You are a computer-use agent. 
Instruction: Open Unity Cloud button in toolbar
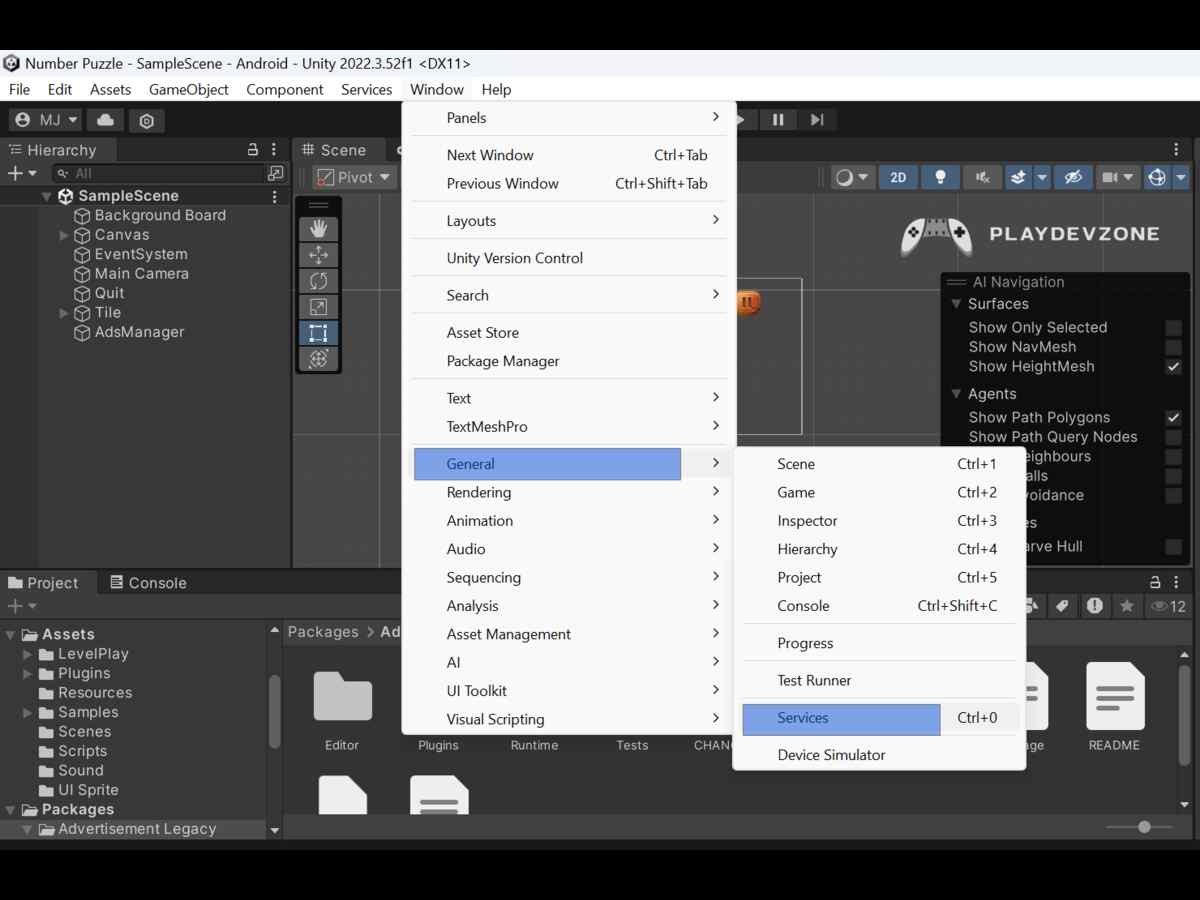point(105,120)
